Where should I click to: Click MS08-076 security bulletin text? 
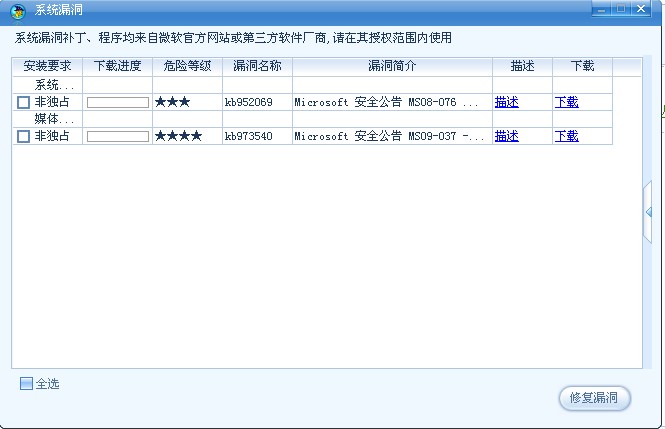coord(386,102)
